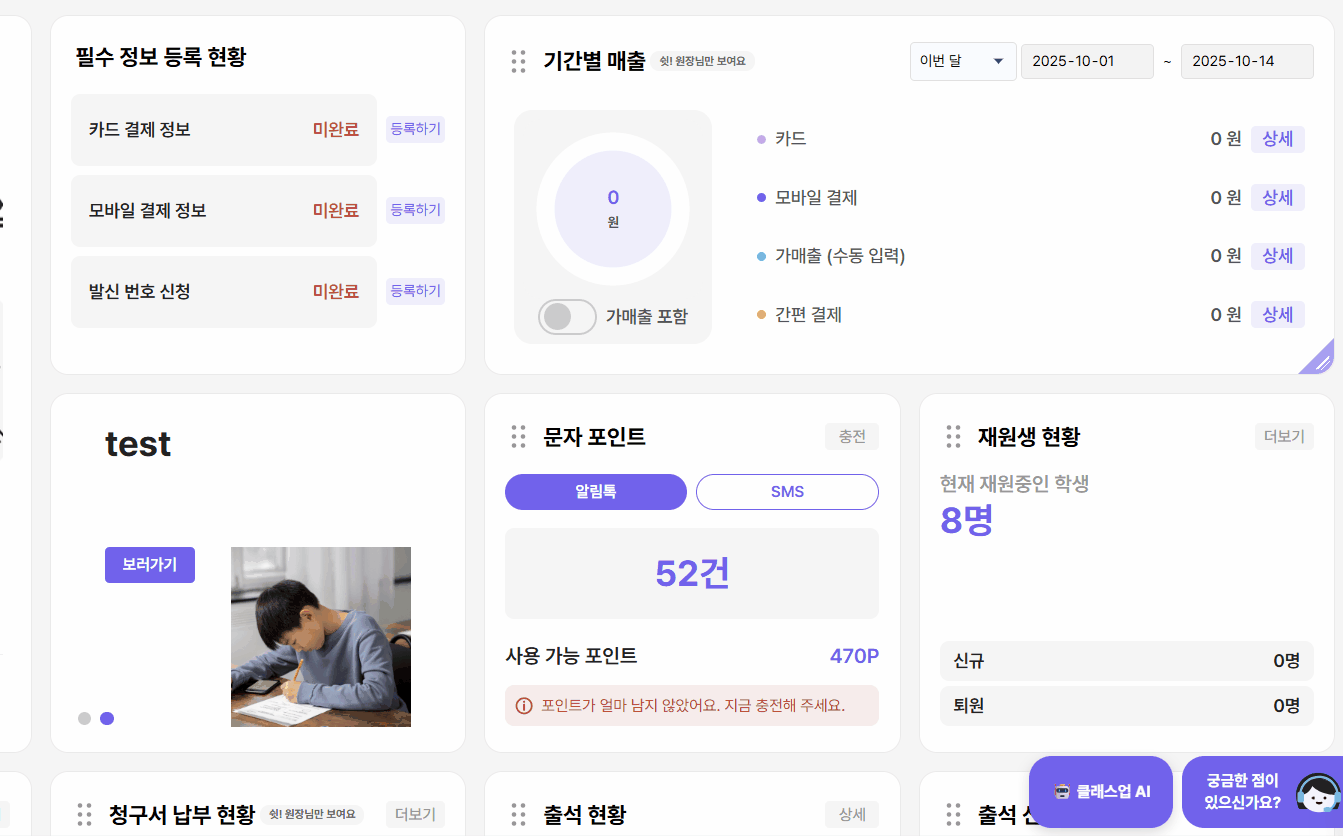Toggle the 가매출 포함 switch

point(567,317)
